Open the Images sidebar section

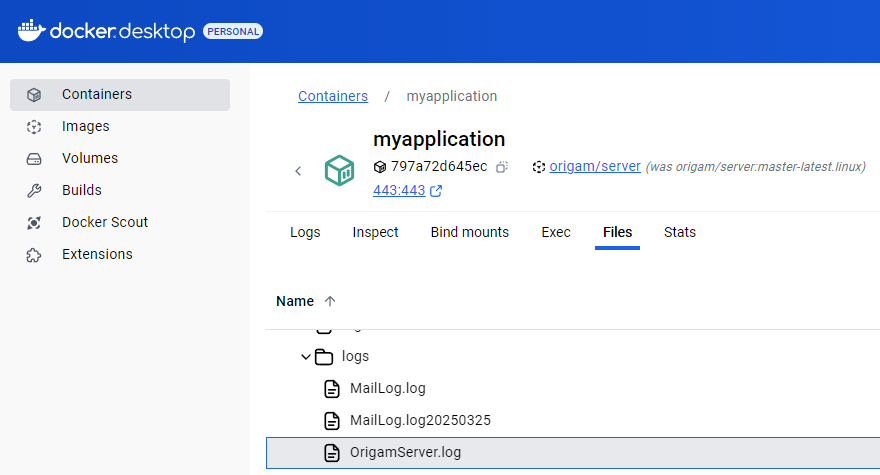120,126
